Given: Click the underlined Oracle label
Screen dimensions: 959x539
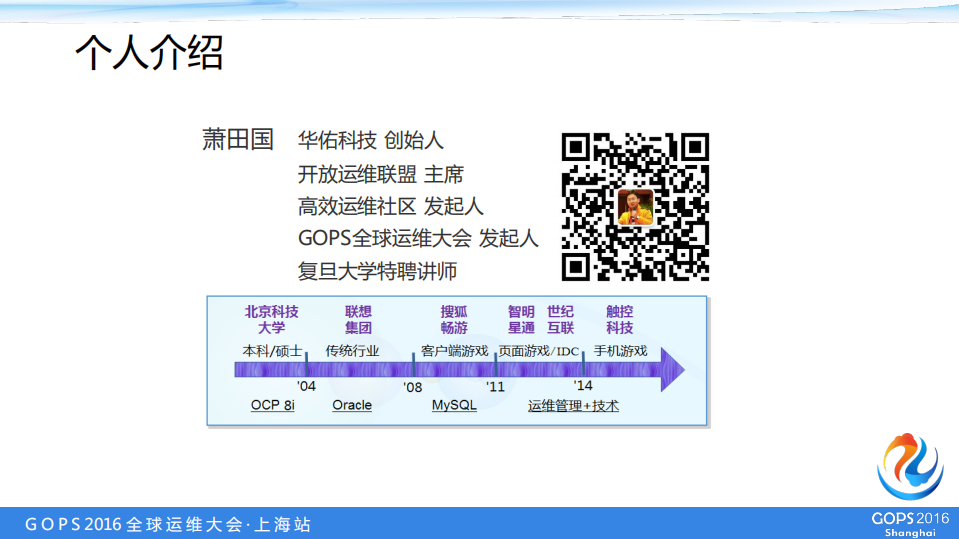Looking at the screenshot, I should click(352, 405).
